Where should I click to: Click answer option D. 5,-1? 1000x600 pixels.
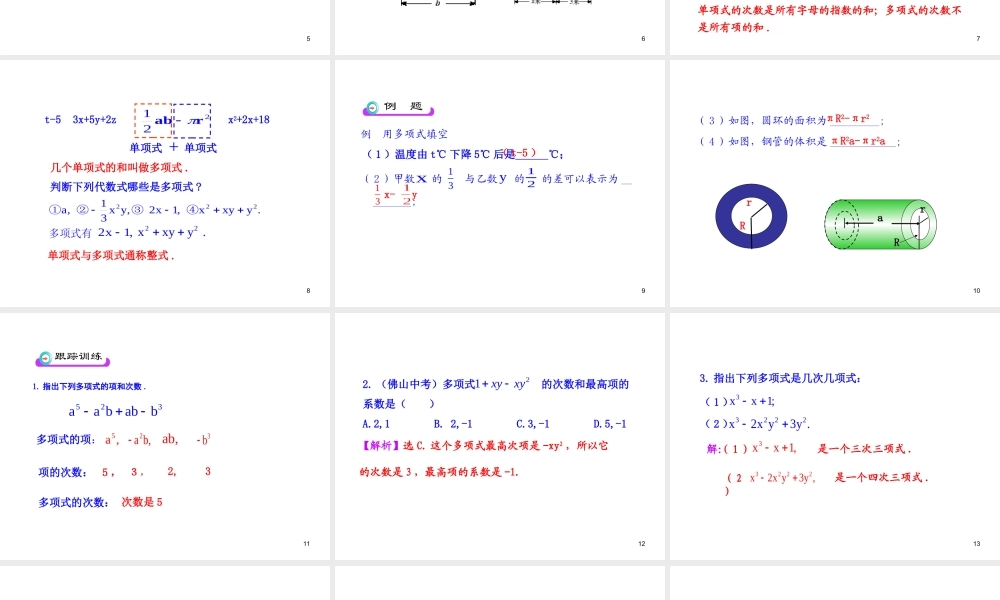pos(609,424)
